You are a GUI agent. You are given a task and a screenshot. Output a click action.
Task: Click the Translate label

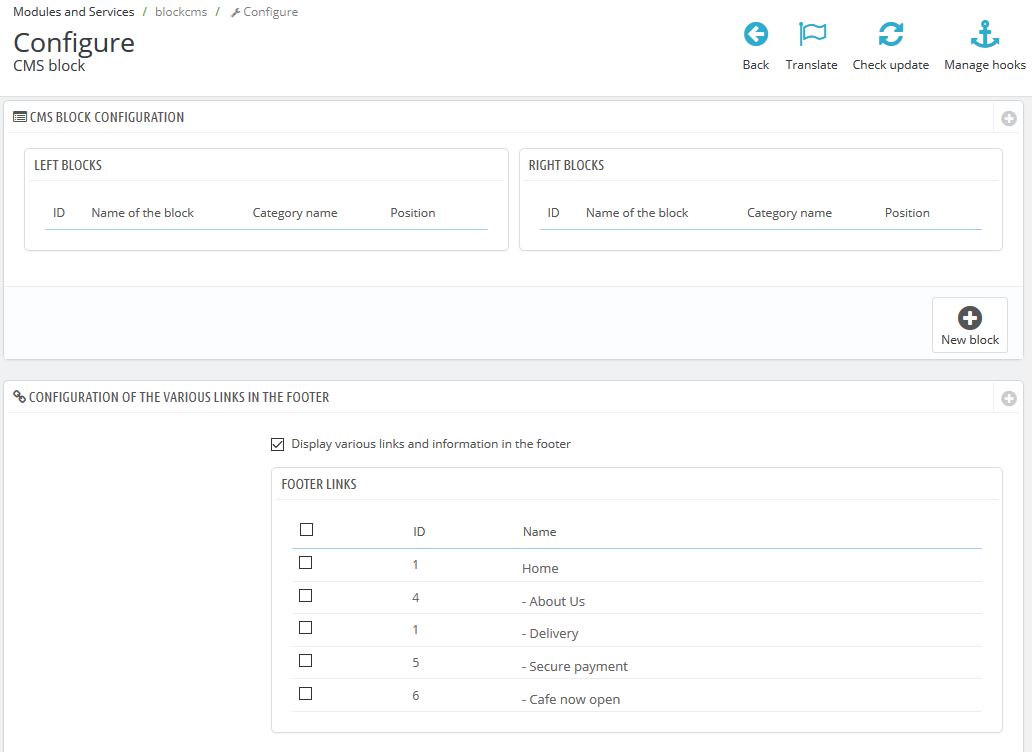(812, 64)
